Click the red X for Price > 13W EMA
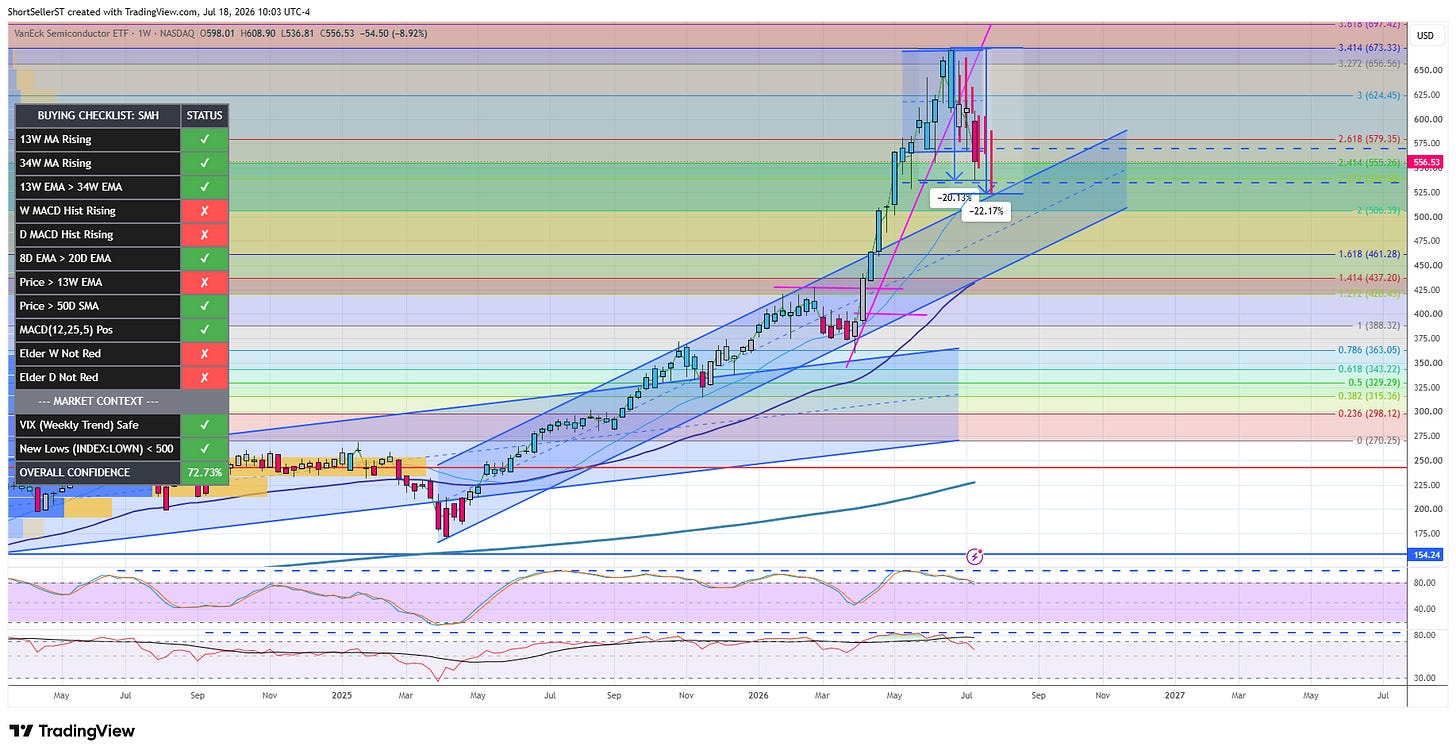Image resolution: width=1456 pixels, height=755 pixels. (205, 282)
